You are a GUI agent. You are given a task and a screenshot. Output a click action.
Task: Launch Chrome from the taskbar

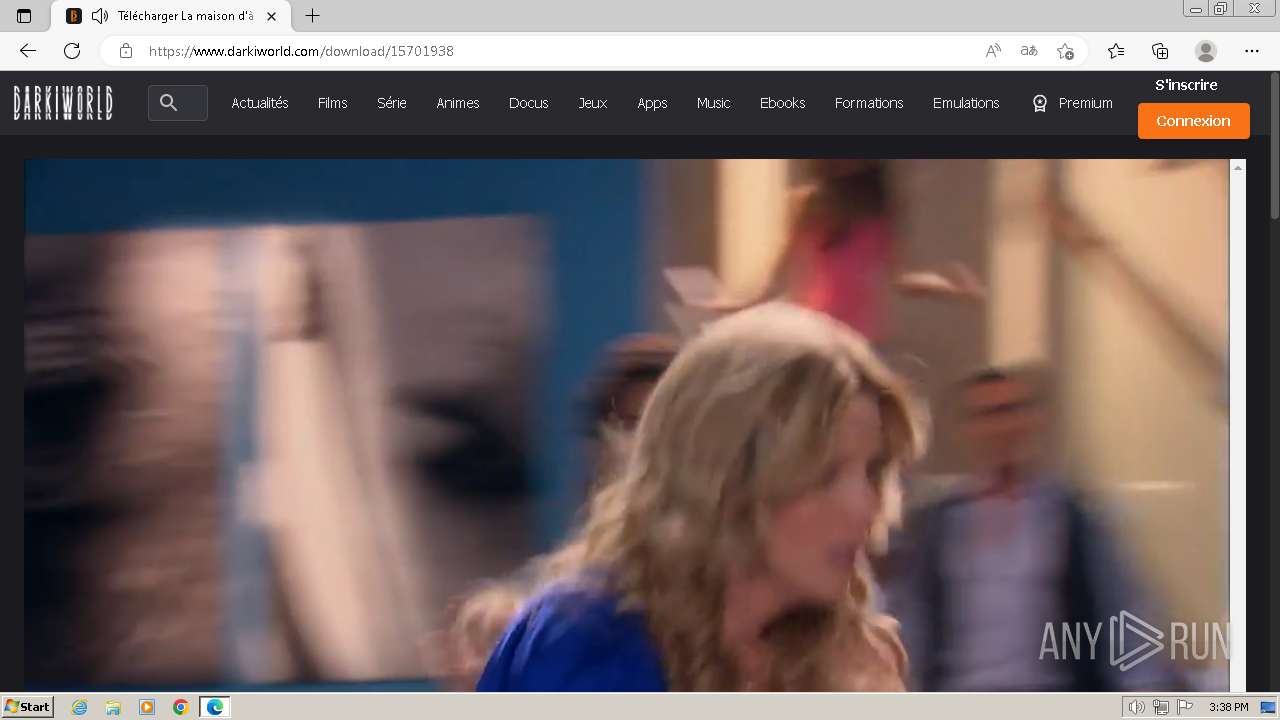pos(181,707)
